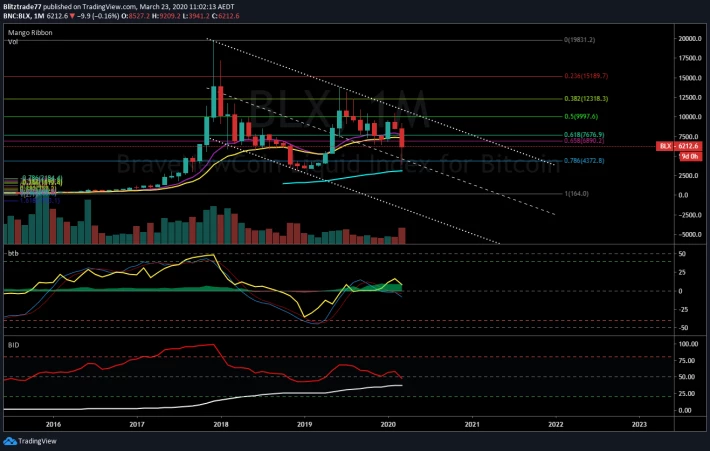710x451 pixels.
Task: Click the Vol indicator label
Action: [x=13, y=42]
